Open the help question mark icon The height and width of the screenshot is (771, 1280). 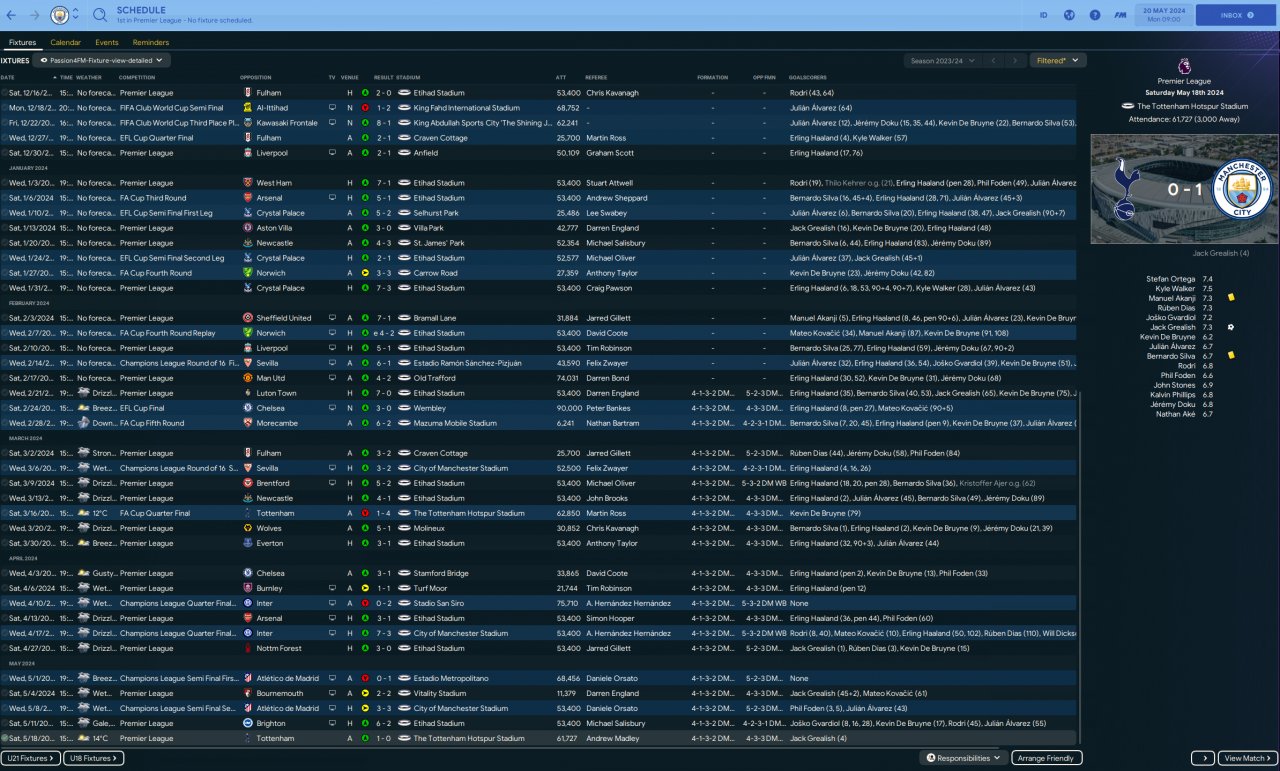pyautogui.click(x=1095, y=15)
